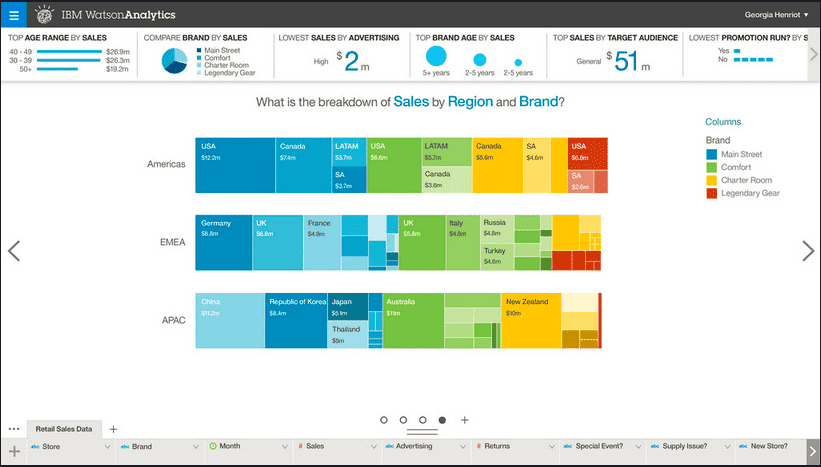Expand Store column dropdown chevron
This screenshot has width=821, height=467.
pos(107,447)
